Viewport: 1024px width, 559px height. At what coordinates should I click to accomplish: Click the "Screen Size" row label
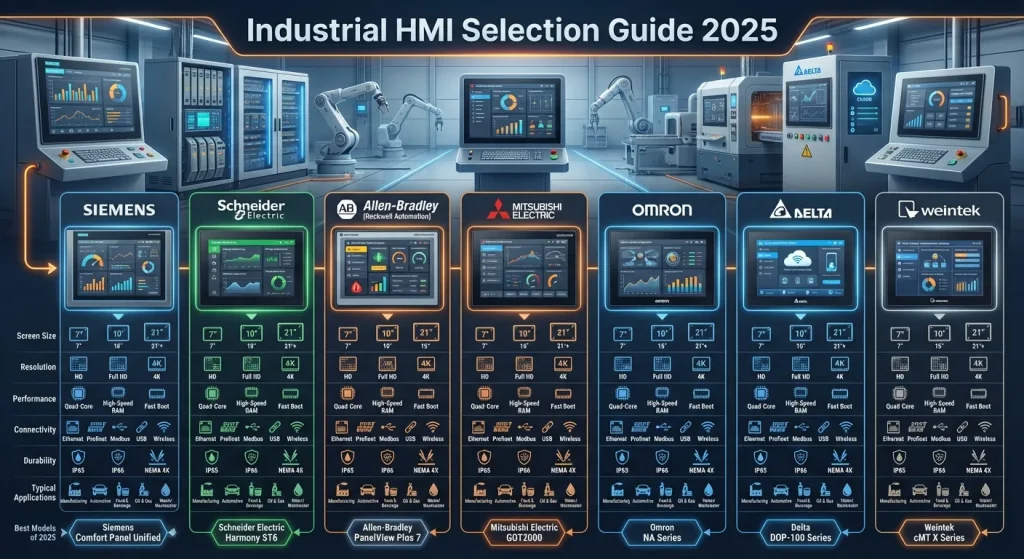[37, 336]
